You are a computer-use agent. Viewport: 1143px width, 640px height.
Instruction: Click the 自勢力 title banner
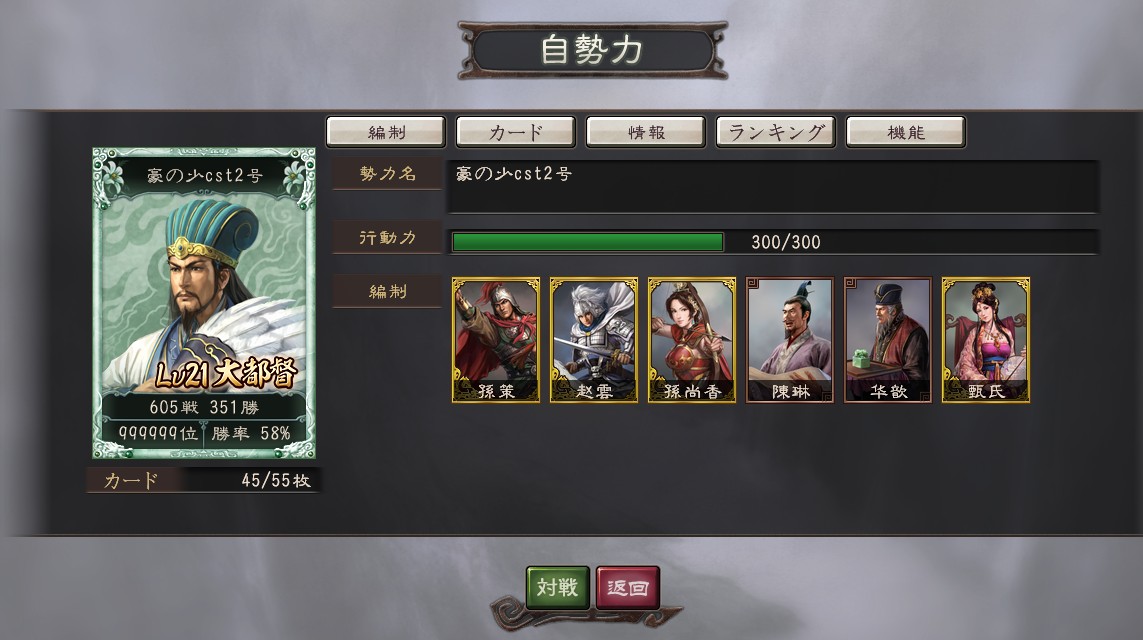click(x=592, y=50)
